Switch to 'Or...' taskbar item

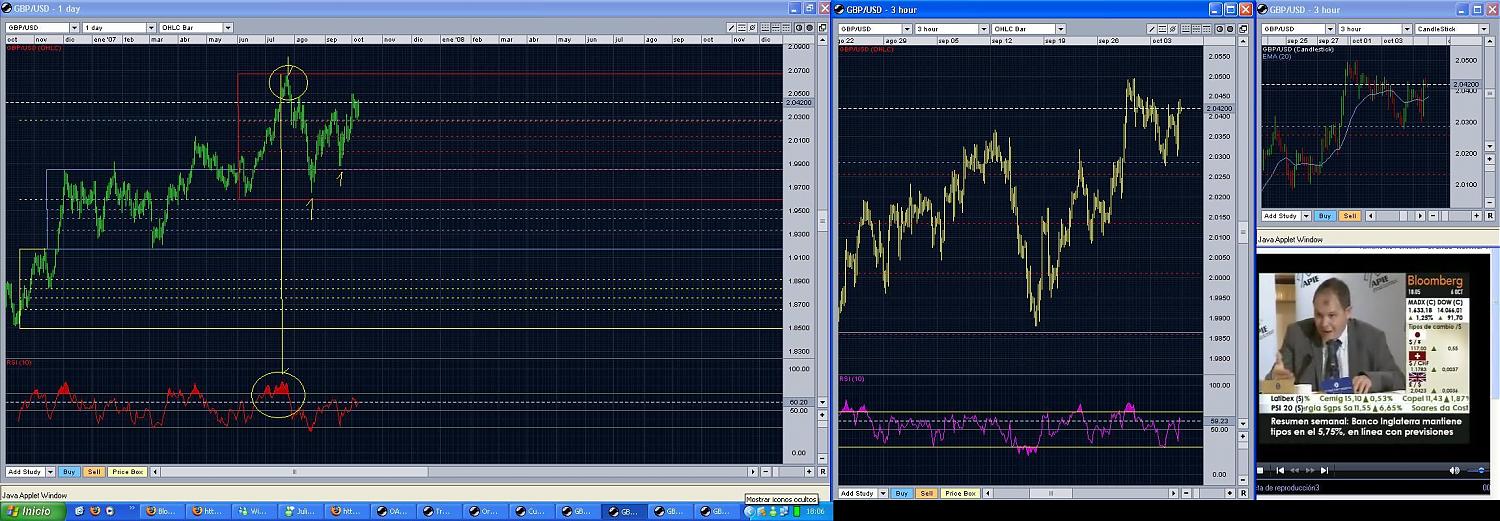(x=485, y=511)
